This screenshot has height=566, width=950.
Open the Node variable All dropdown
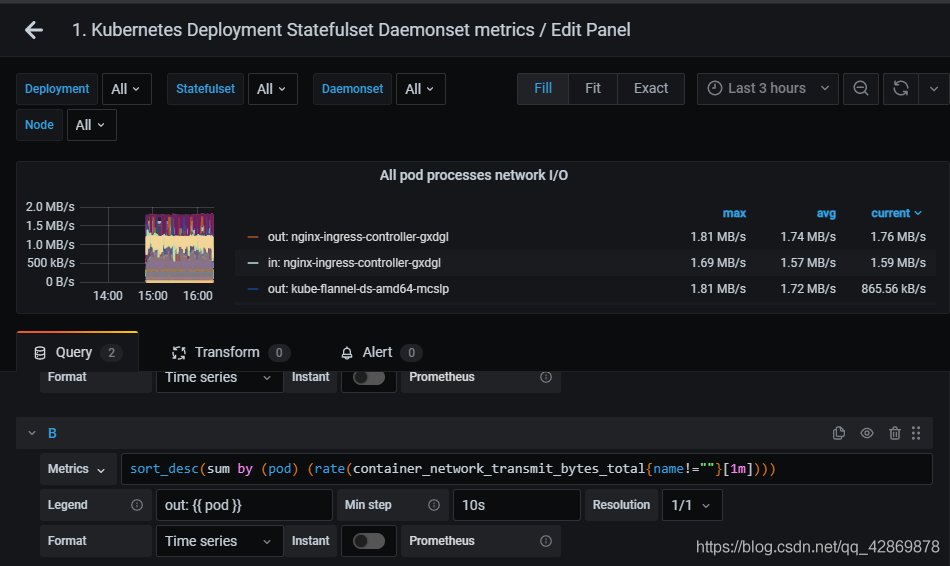[91, 125]
